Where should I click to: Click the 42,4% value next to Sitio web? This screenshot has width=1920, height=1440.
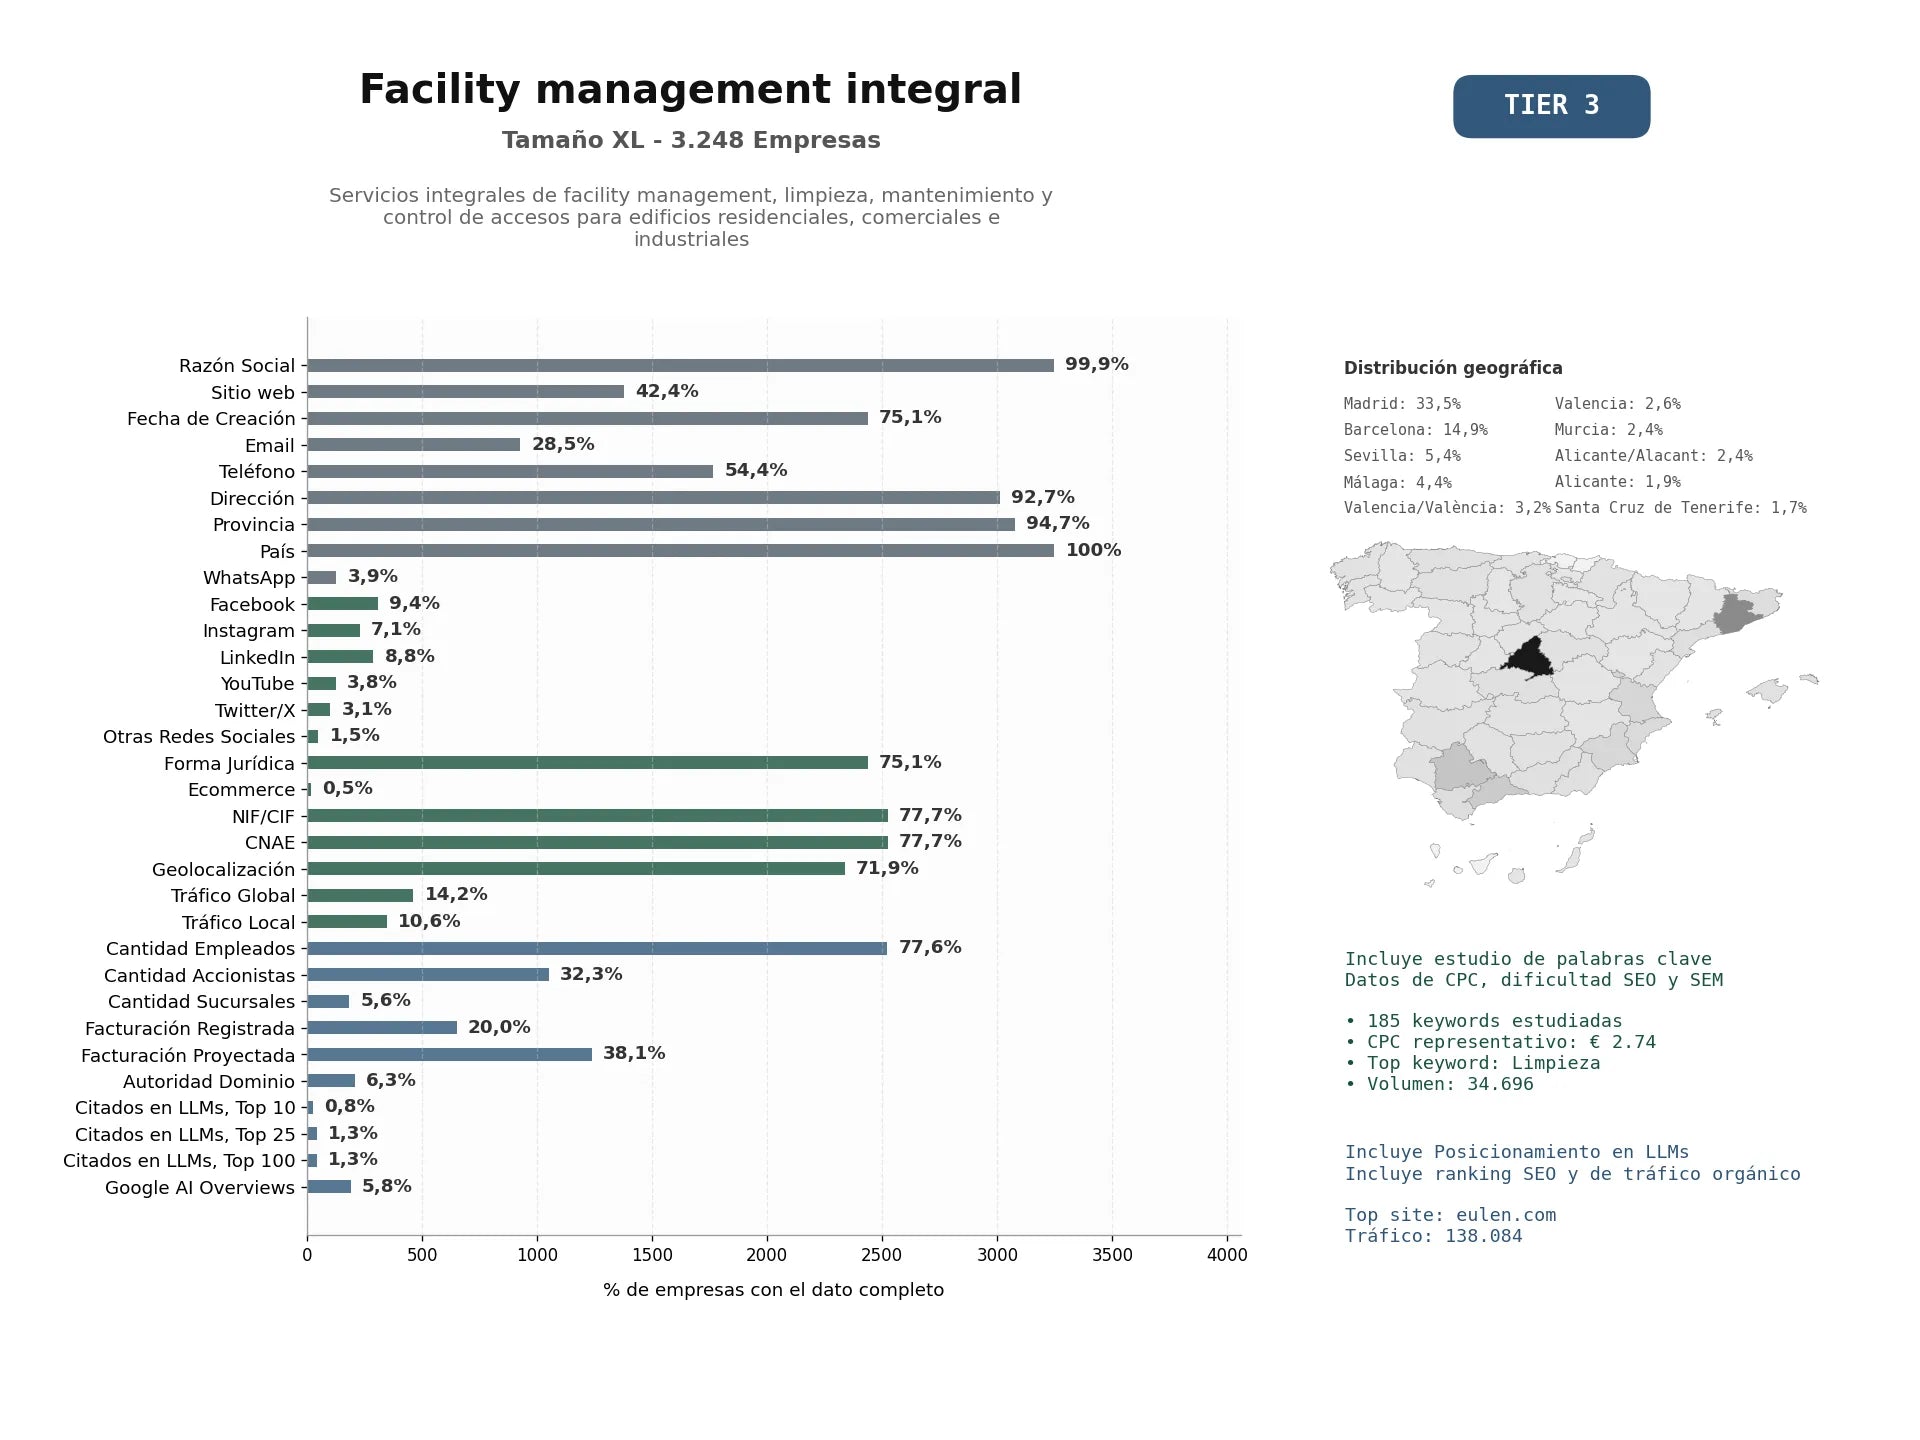click(x=667, y=391)
